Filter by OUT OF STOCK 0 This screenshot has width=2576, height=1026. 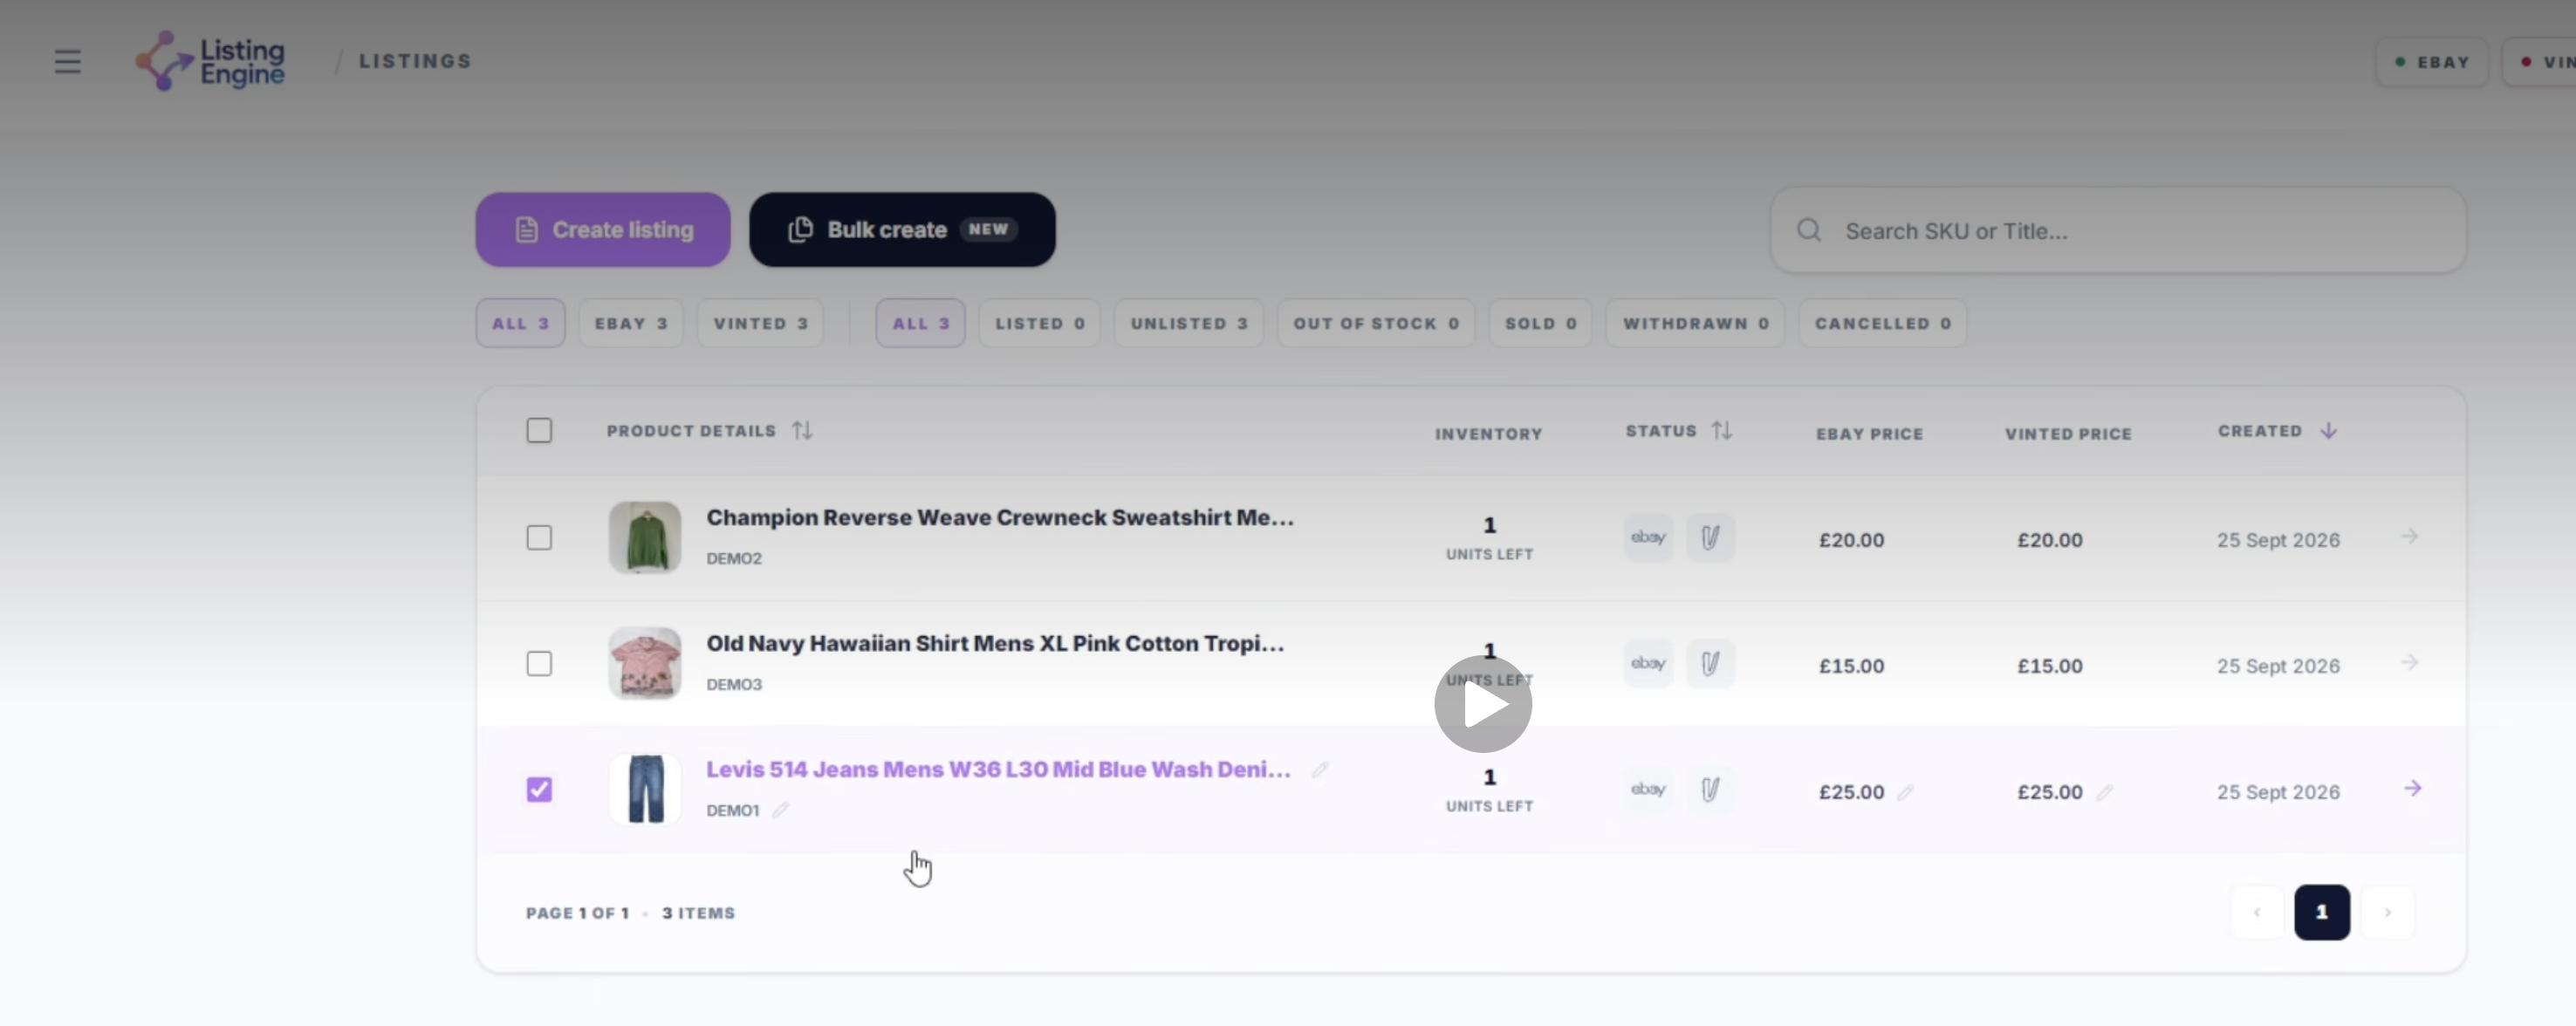1376,323
